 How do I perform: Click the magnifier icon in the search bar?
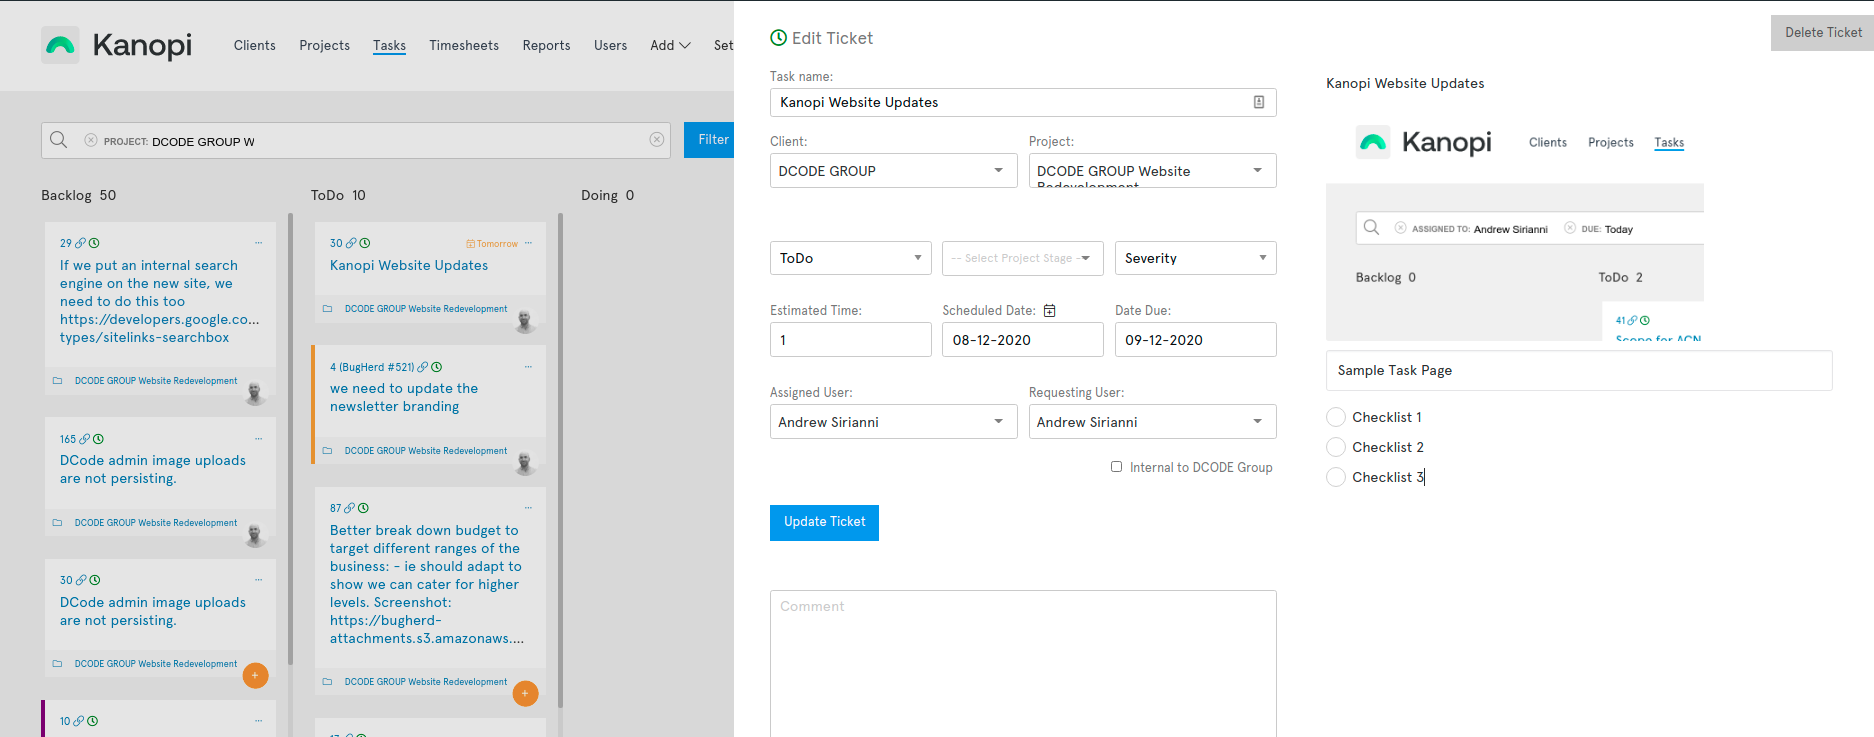pos(59,140)
